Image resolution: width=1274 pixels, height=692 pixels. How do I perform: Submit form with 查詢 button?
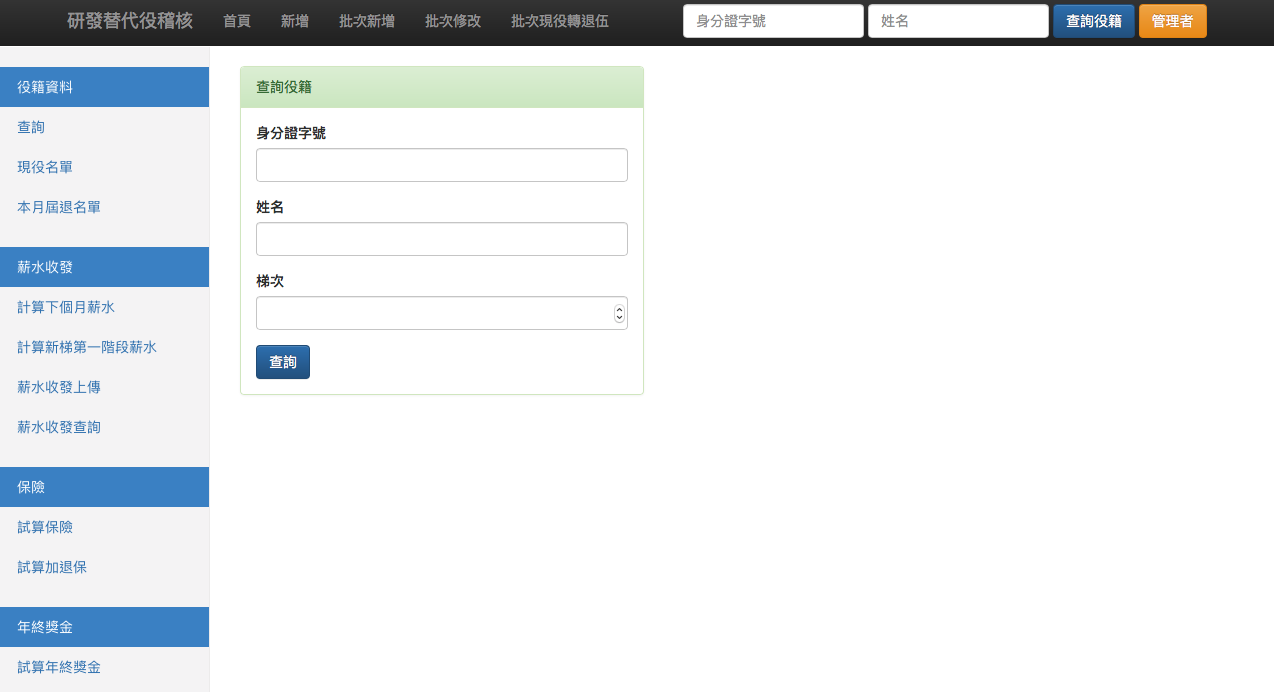283,362
